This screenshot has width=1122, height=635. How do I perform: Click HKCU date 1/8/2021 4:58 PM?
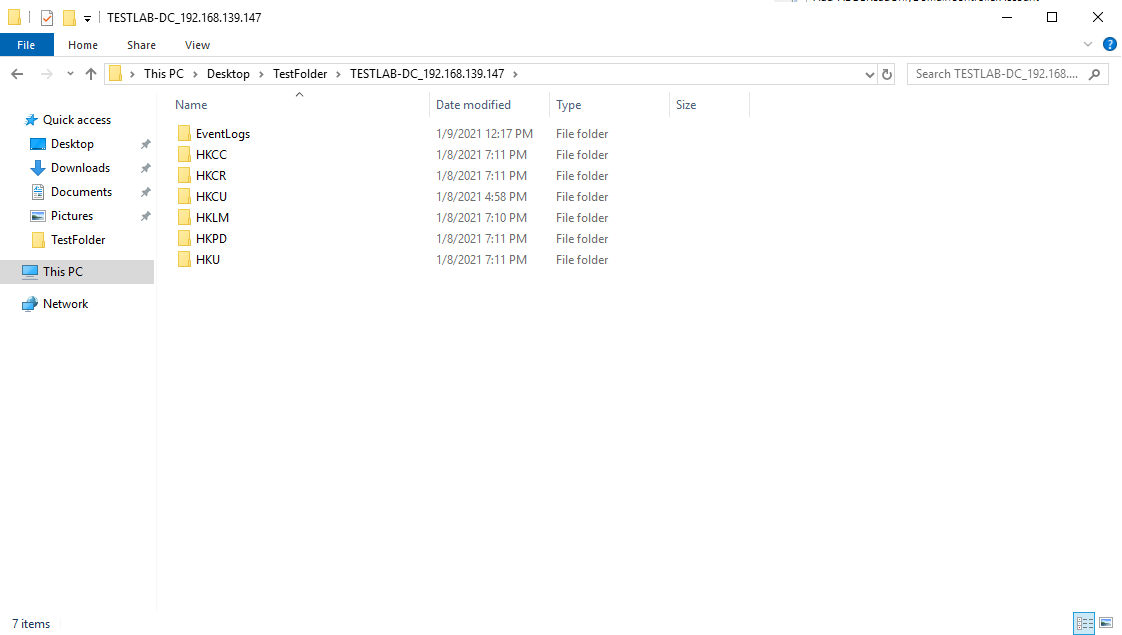tap(482, 196)
